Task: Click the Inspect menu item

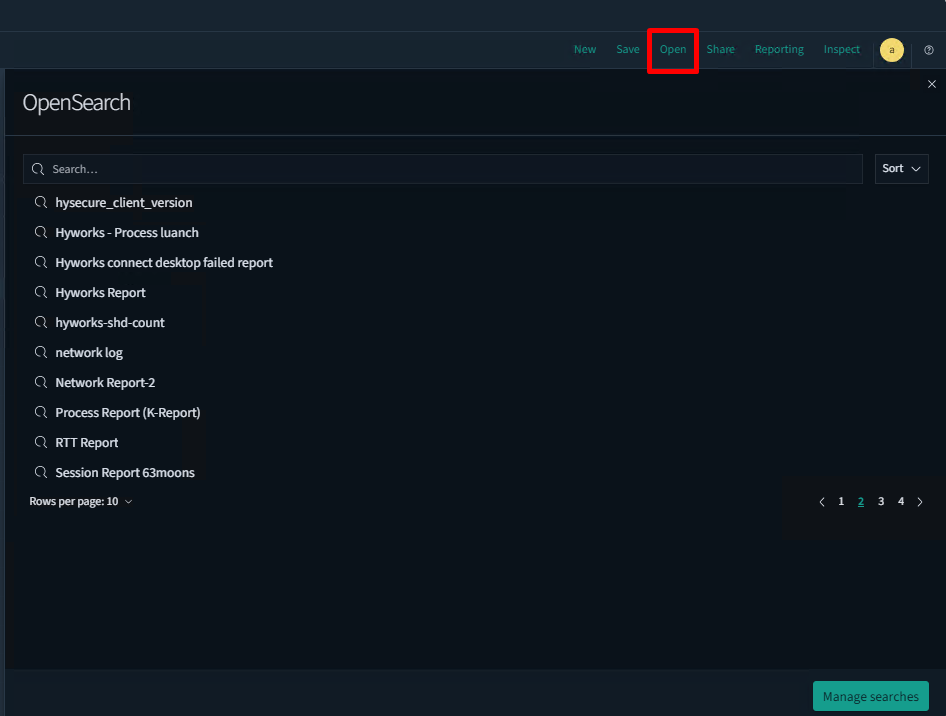Action: (841, 50)
